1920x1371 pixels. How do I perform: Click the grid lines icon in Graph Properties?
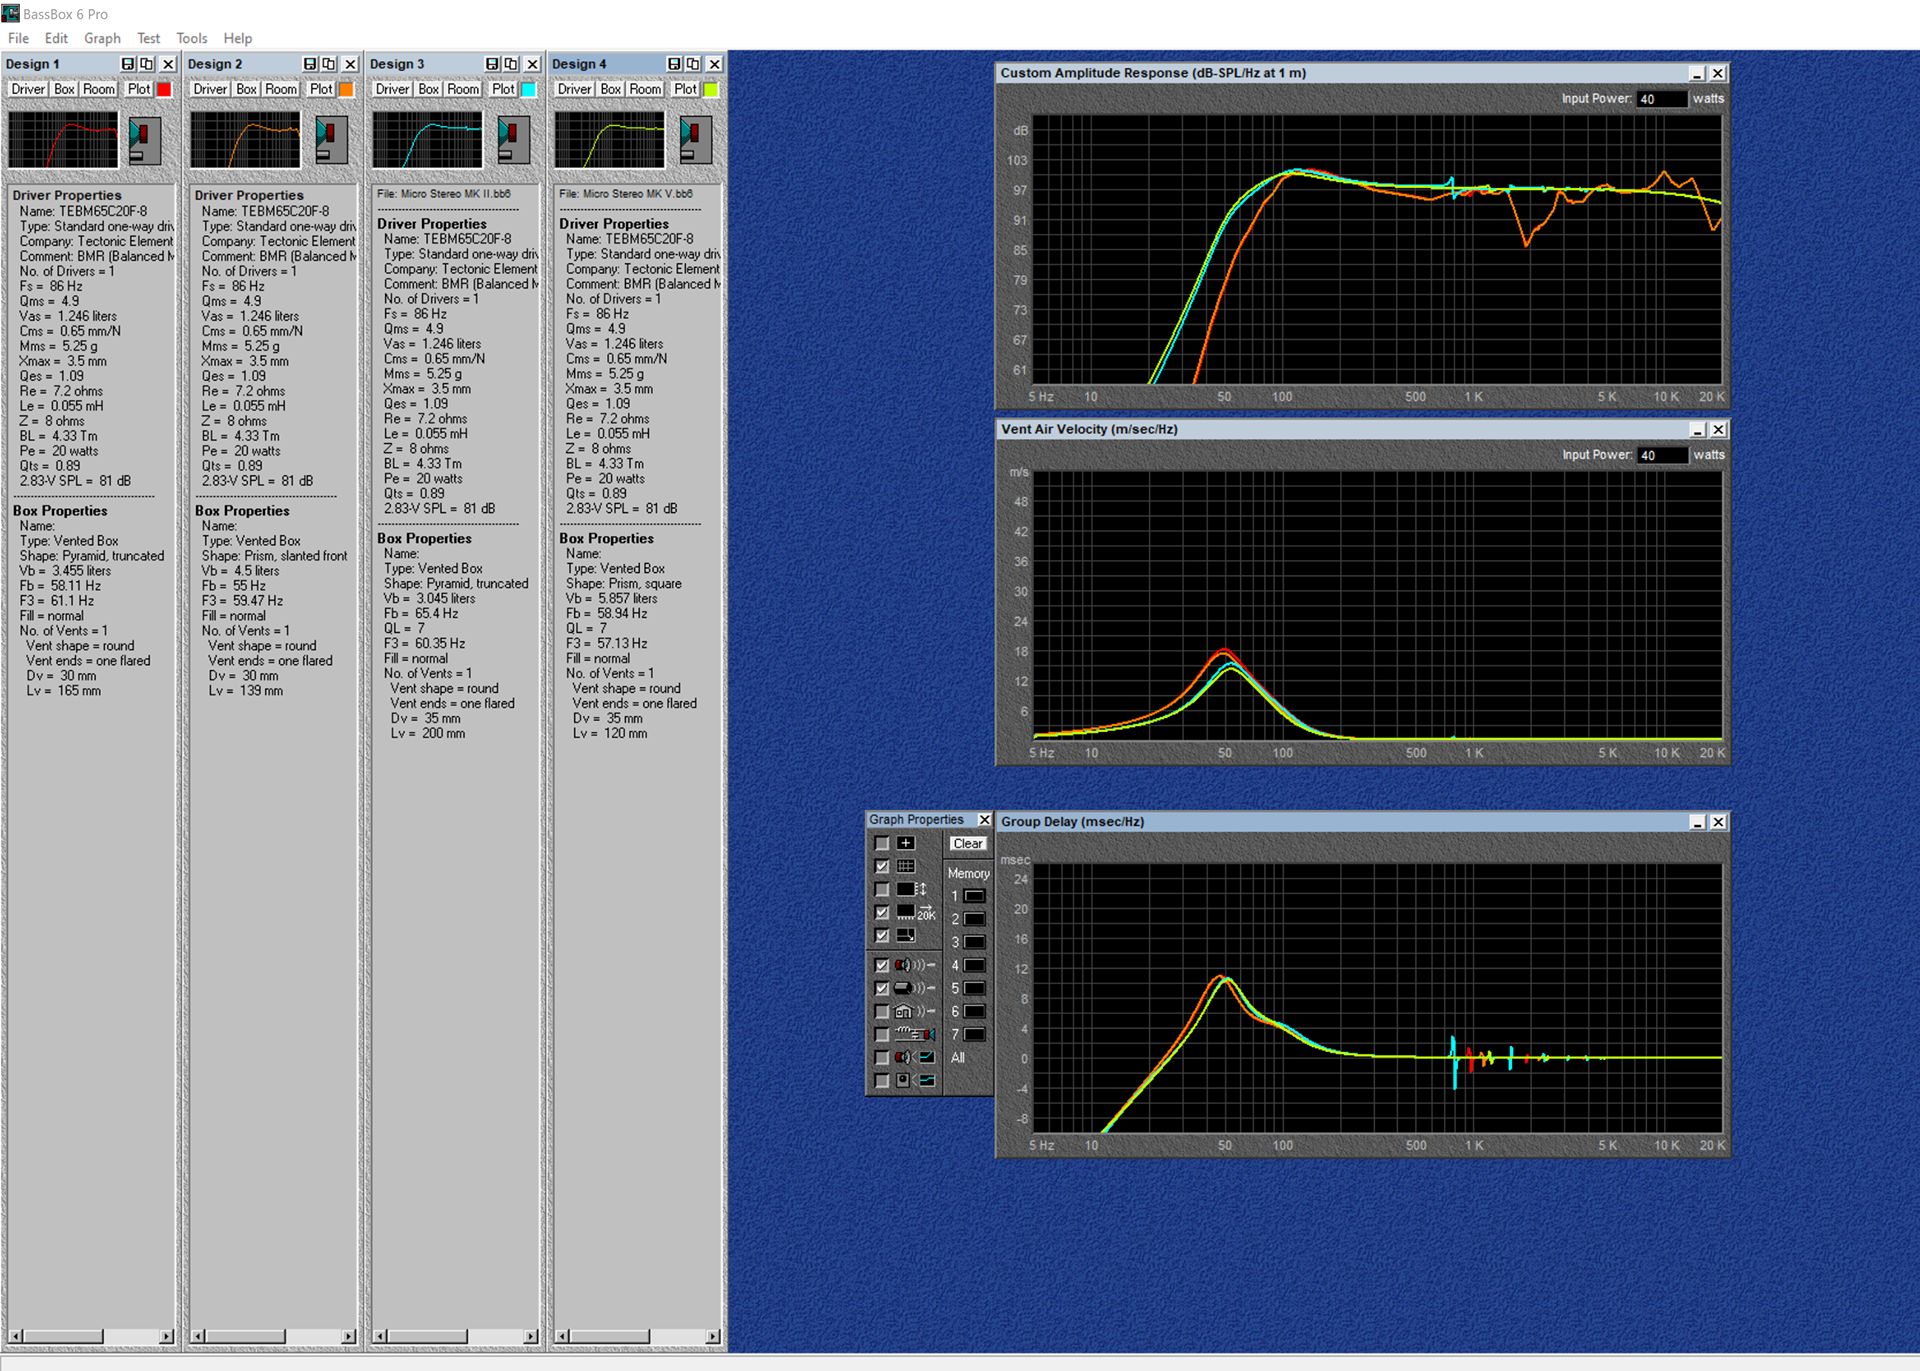905,866
